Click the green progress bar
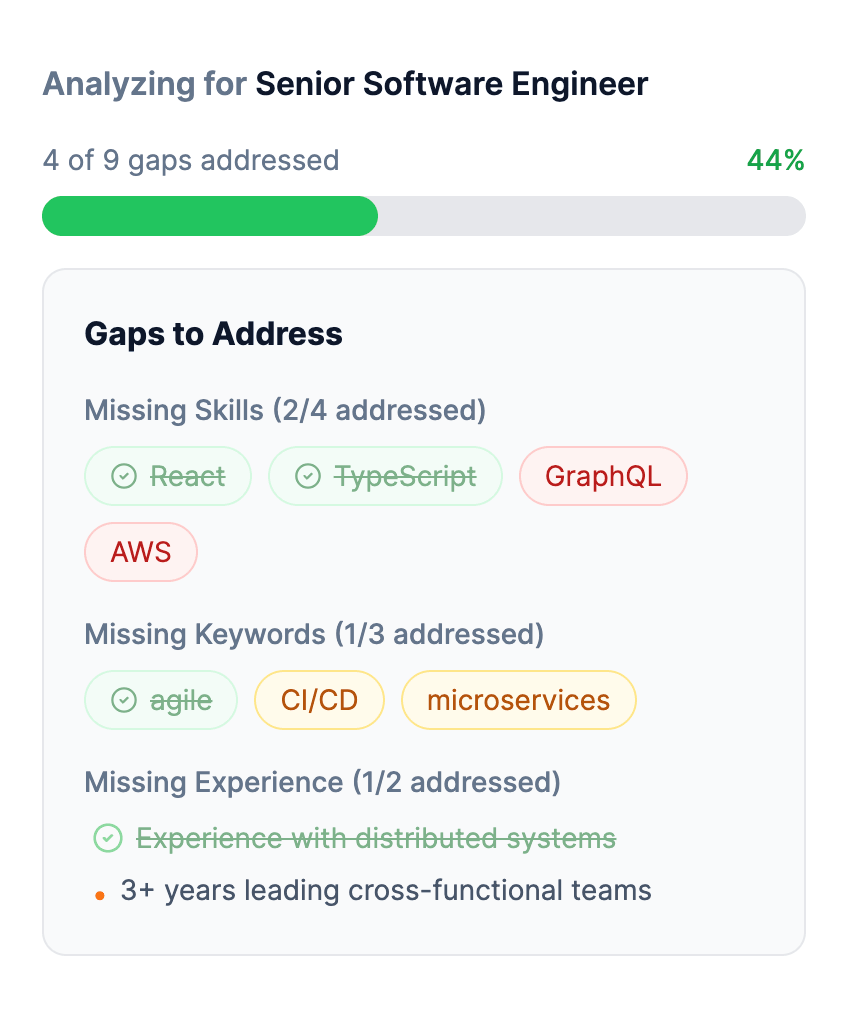Screen dimensions: 854x1010 click(x=210, y=216)
